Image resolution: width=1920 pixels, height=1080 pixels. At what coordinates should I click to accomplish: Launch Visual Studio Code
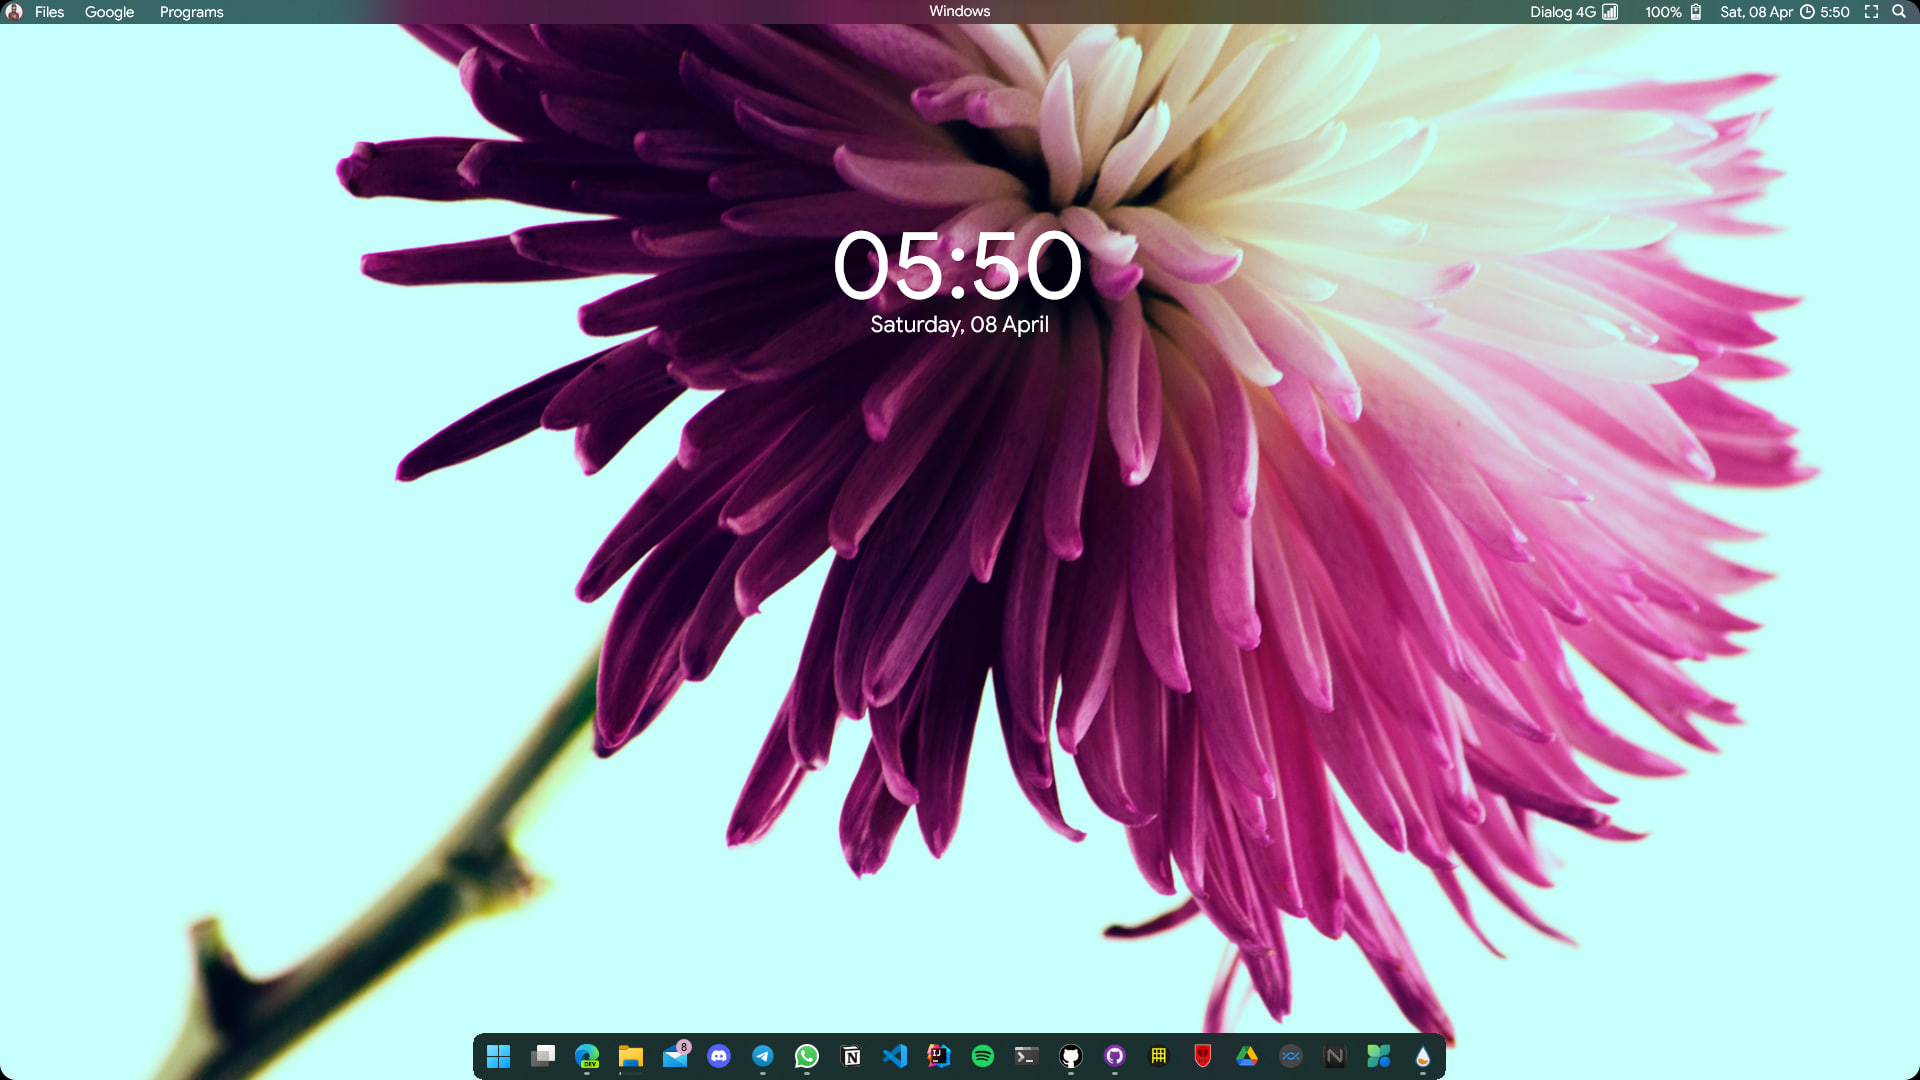point(895,1055)
